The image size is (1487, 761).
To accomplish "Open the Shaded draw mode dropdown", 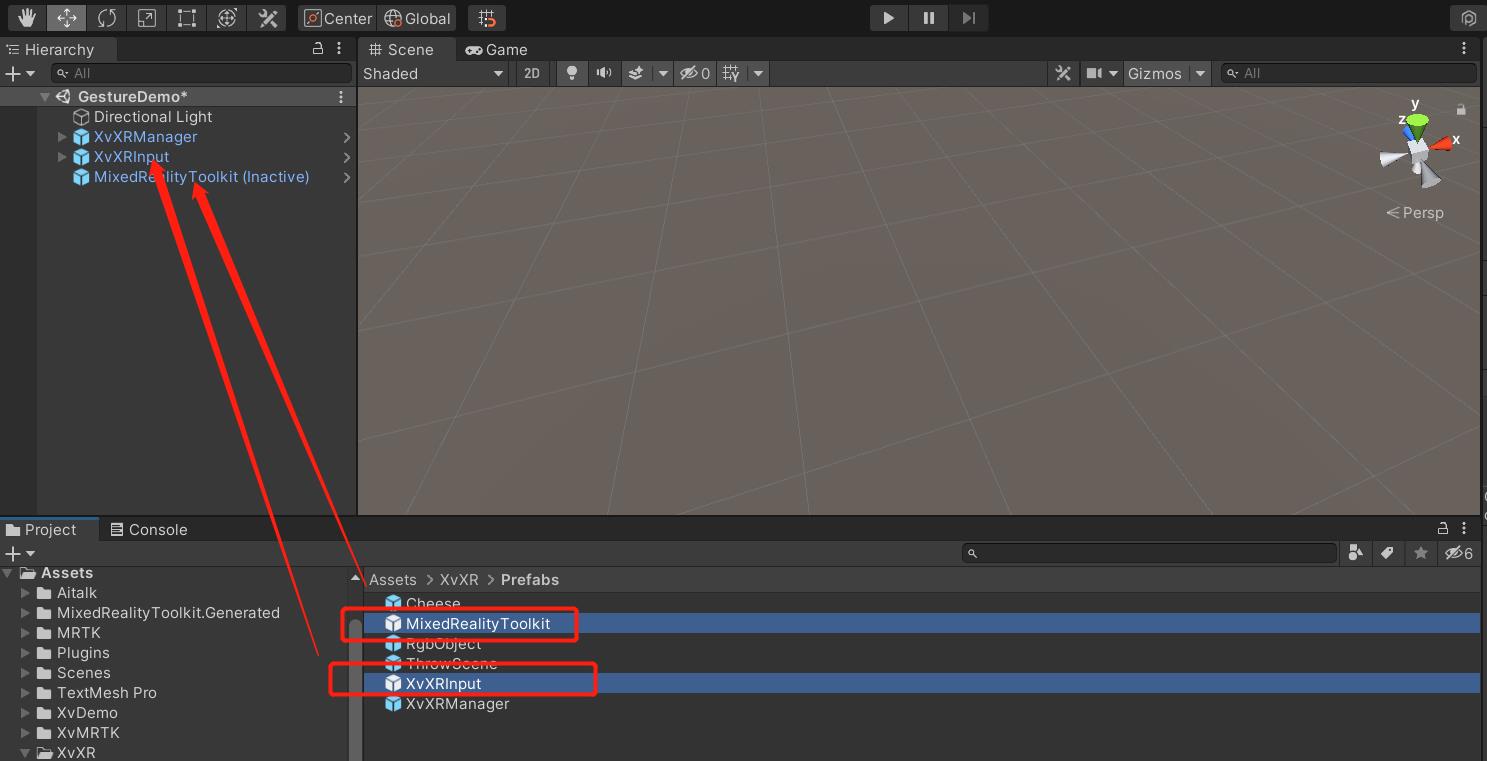I will pyautogui.click(x=434, y=73).
